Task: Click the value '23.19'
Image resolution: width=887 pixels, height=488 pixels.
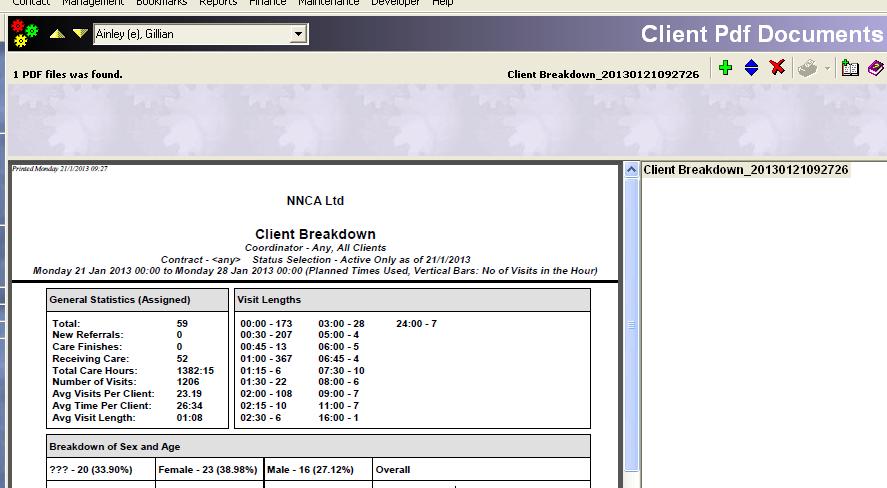Action: pos(189,394)
